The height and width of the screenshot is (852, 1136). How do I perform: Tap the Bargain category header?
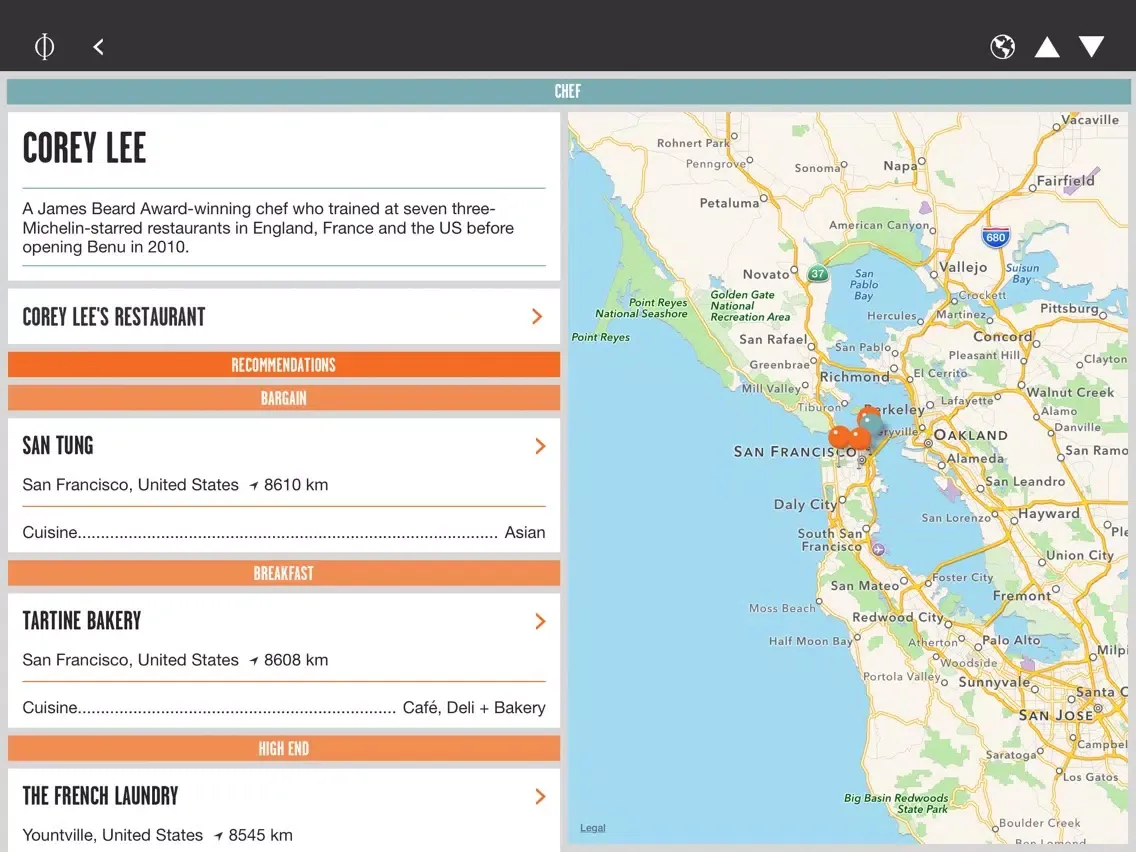[284, 398]
